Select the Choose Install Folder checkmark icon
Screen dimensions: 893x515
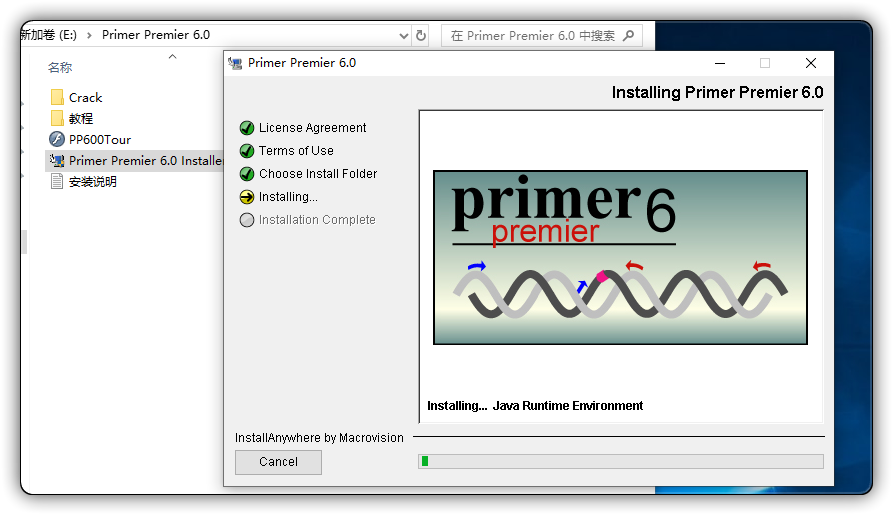click(247, 174)
